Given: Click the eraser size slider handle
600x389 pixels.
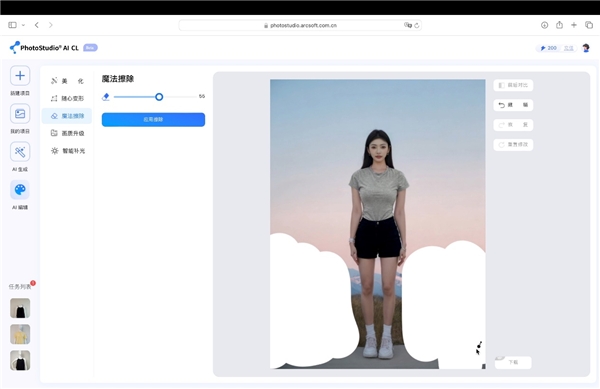Looking at the screenshot, I should pyautogui.click(x=159, y=97).
